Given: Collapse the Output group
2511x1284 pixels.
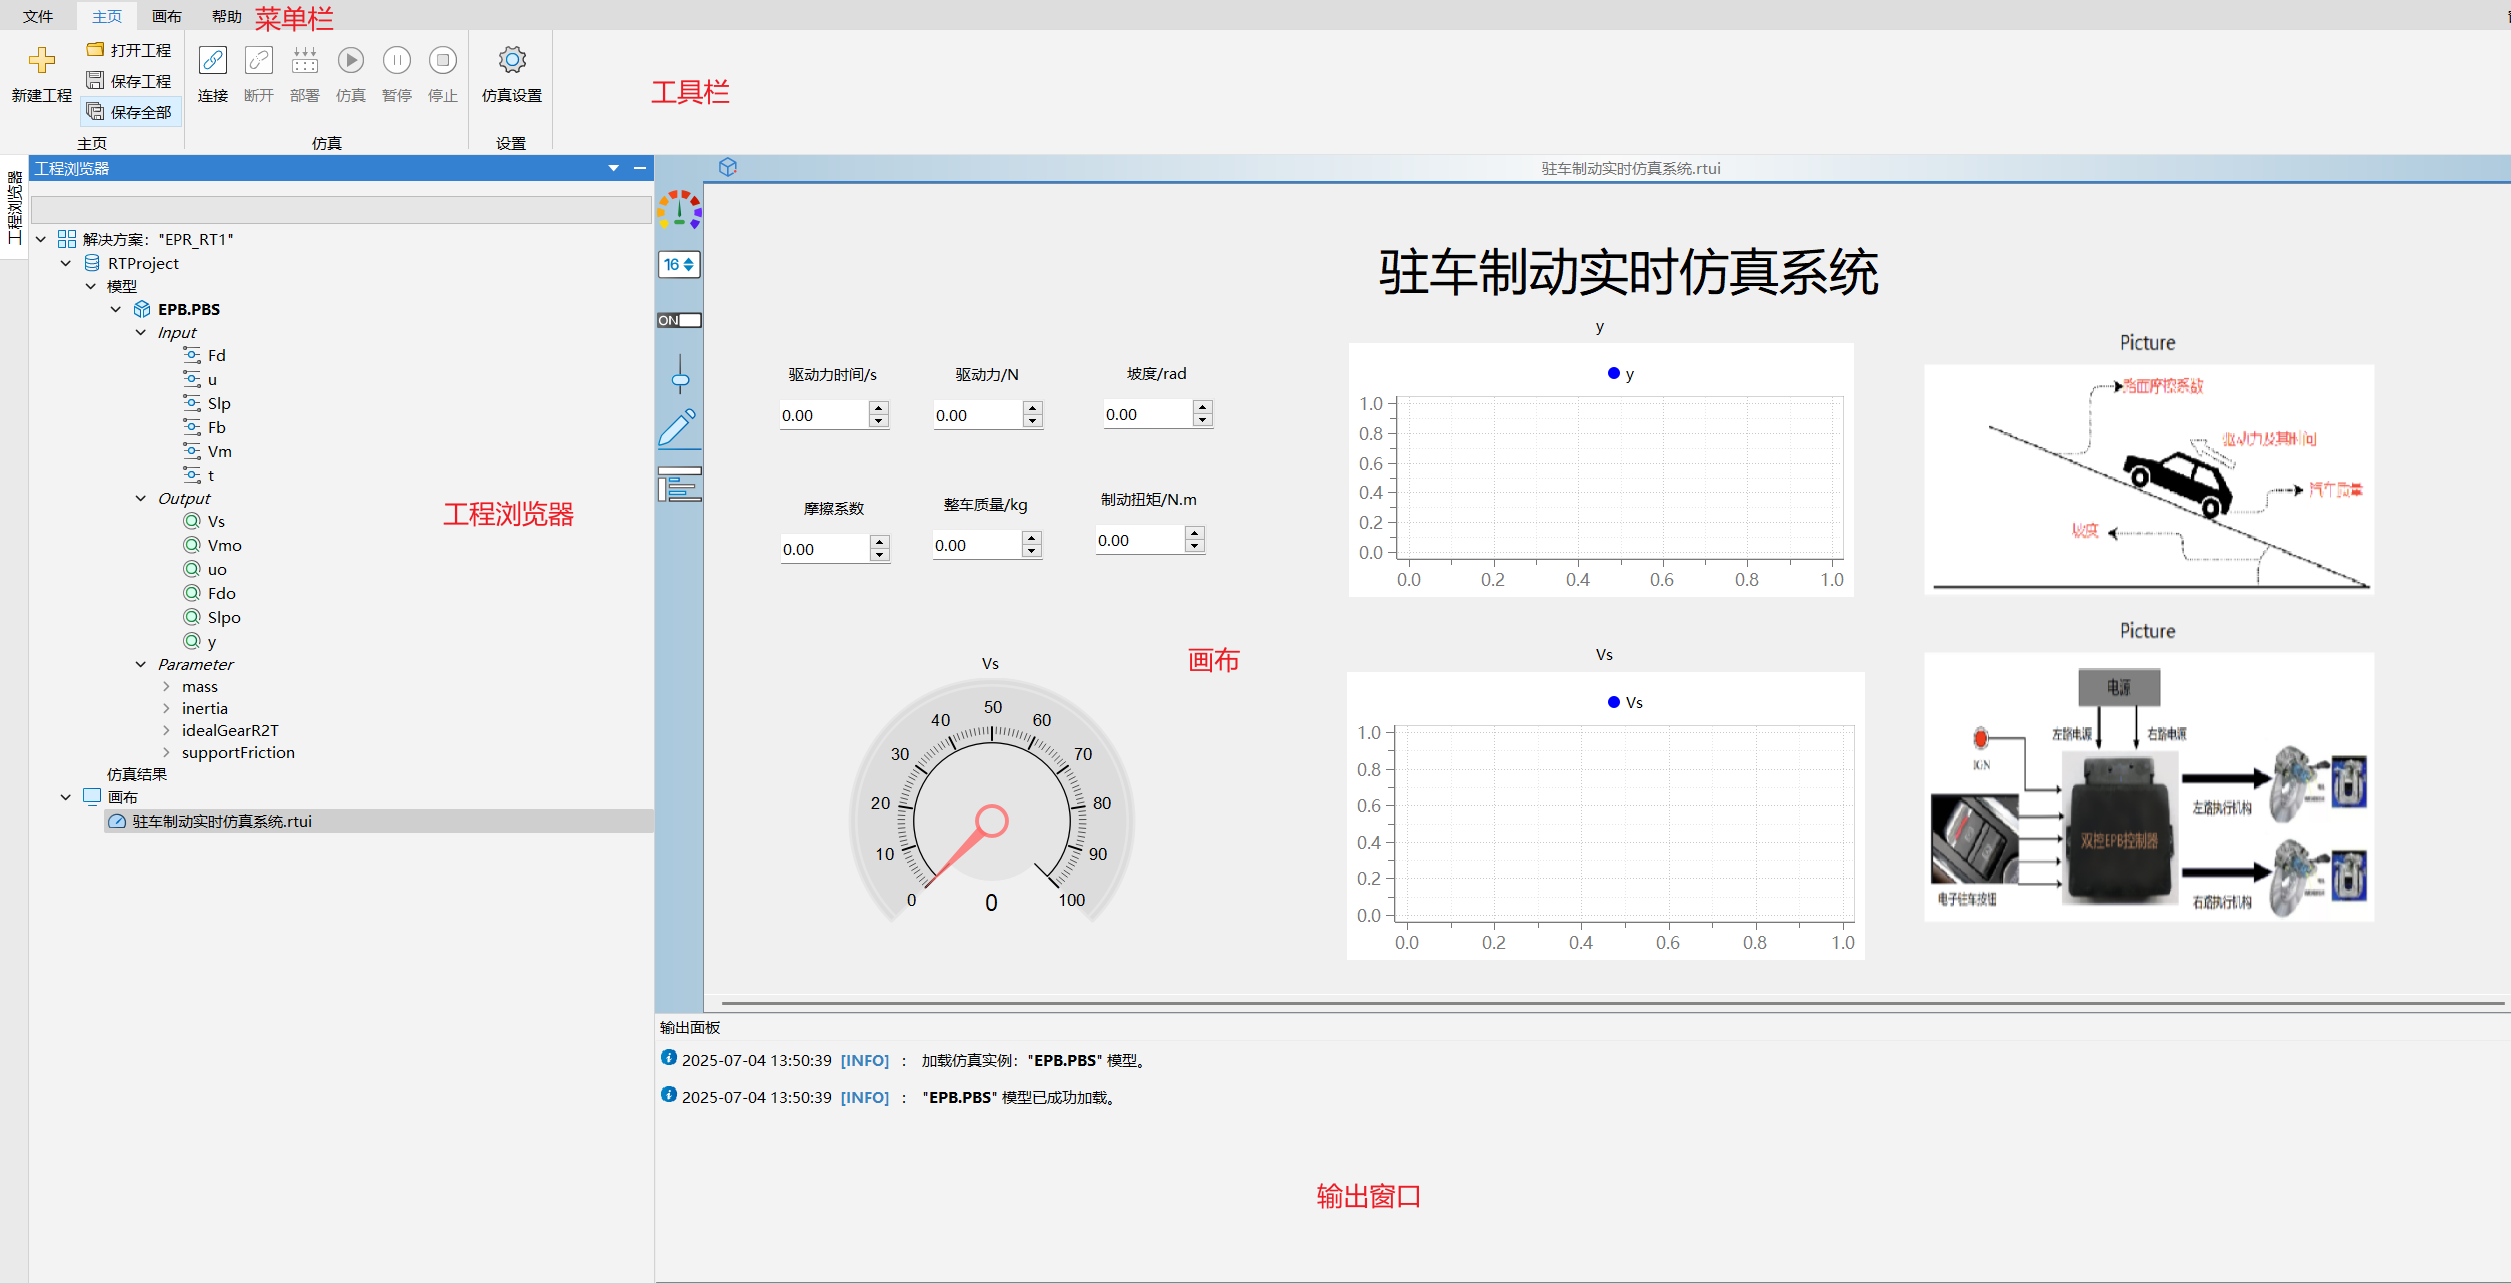Looking at the screenshot, I should click(141, 498).
